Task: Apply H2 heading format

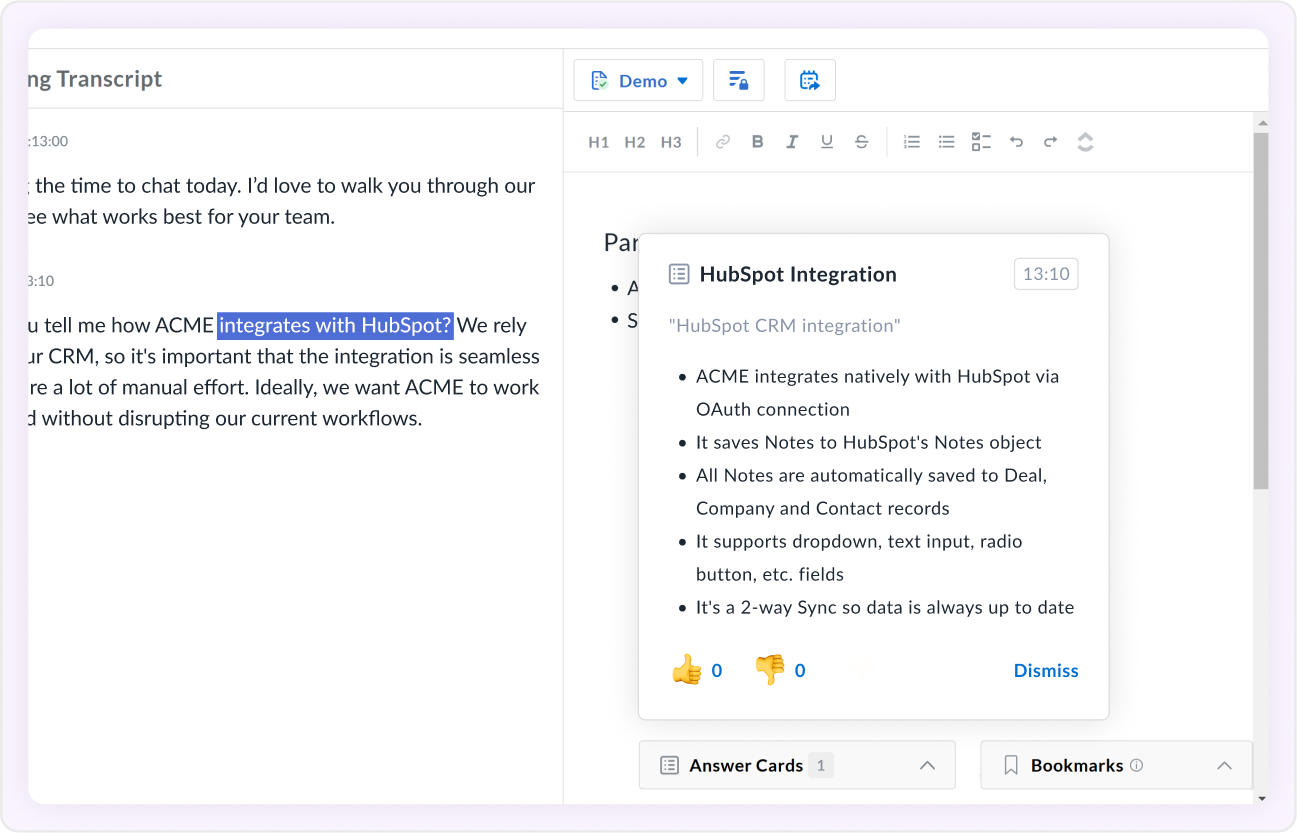Action: [x=635, y=142]
